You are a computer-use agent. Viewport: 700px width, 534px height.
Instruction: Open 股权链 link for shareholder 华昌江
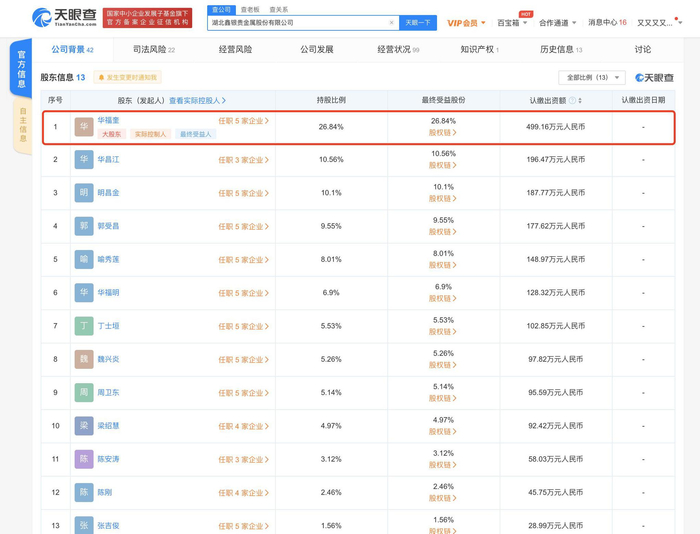(442, 166)
